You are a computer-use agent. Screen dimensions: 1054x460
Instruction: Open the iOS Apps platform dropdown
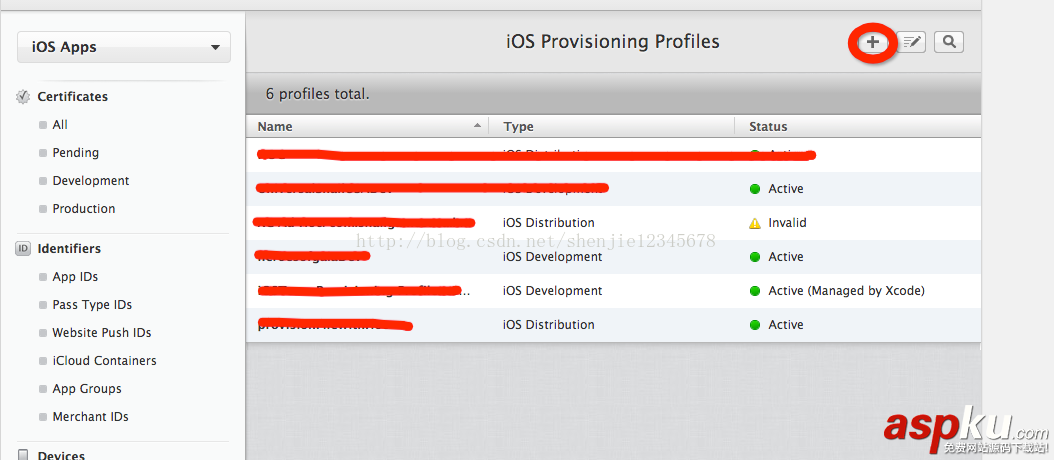(124, 47)
